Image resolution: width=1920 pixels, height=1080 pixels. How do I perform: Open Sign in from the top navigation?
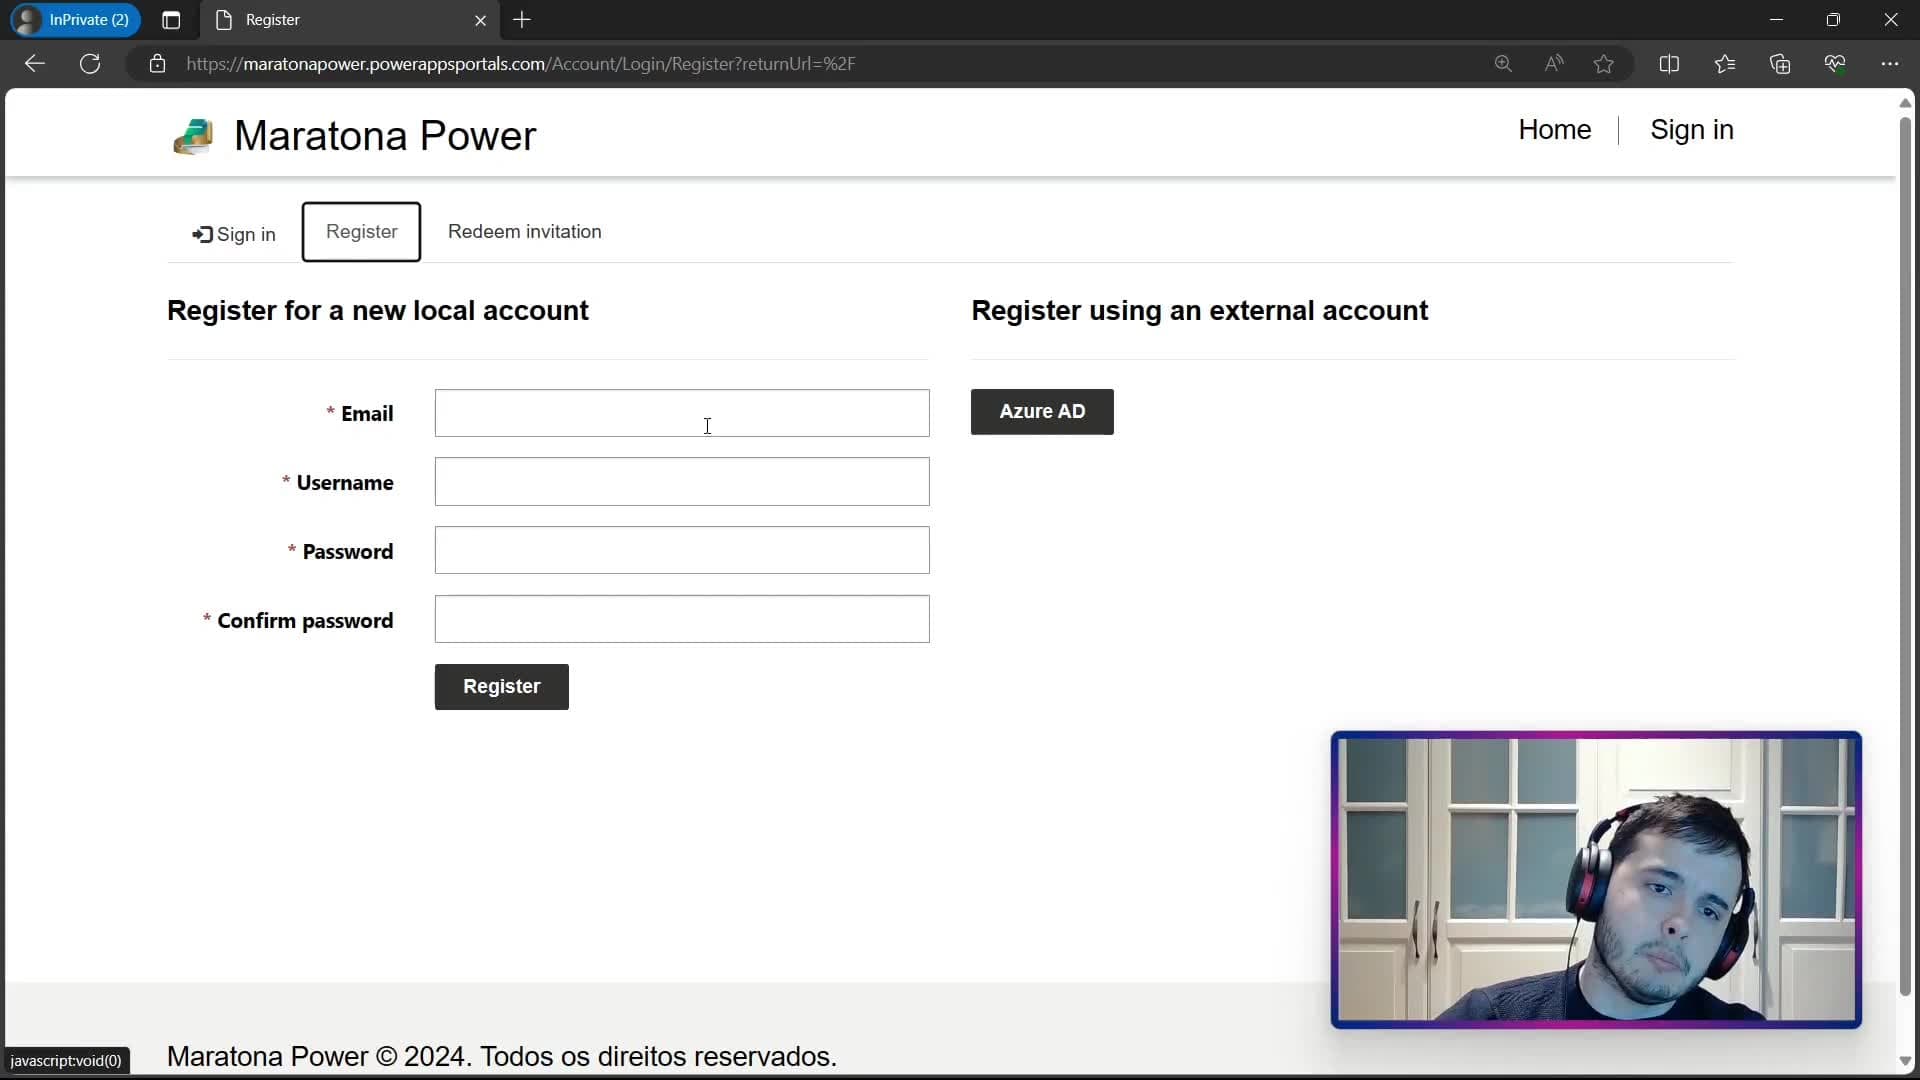pos(1692,130)
